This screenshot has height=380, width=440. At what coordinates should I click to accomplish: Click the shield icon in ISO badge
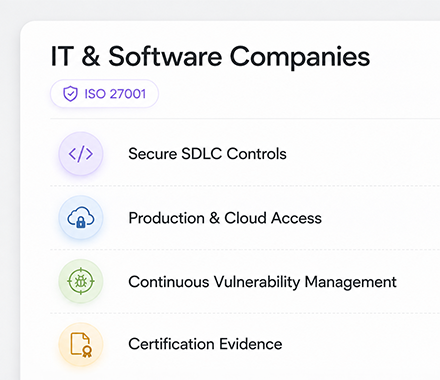[x=70, y=94]
